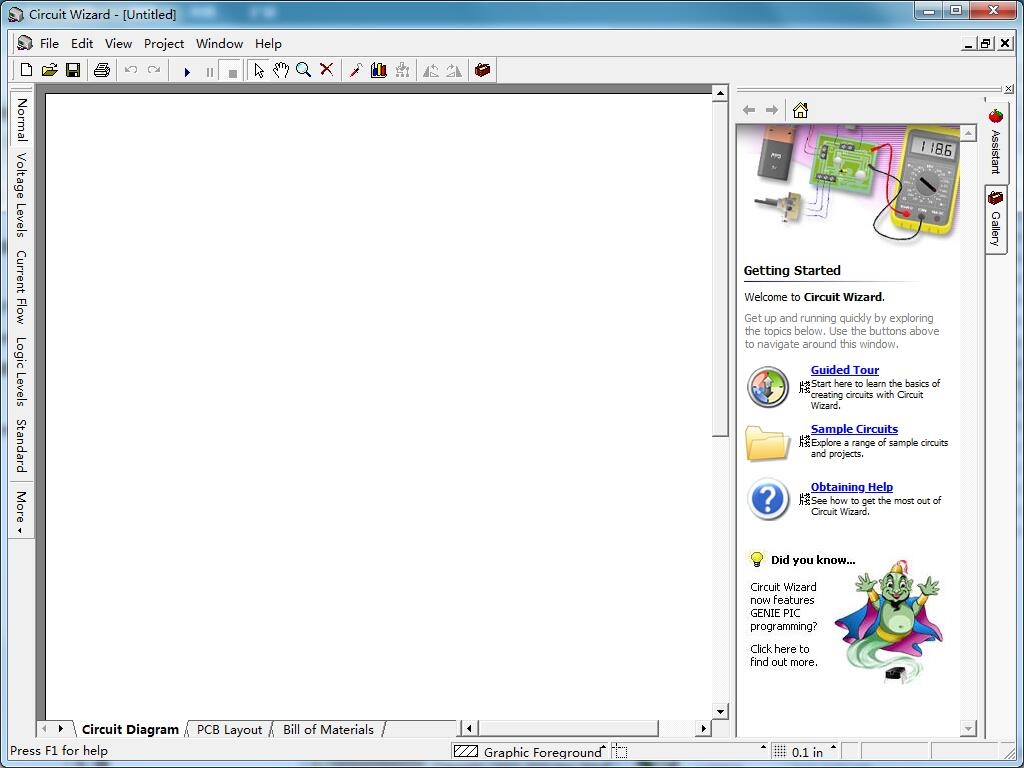1024x768 pixels.
Task: Select the magnifying glass zoom tool
Action: point(304,70)
